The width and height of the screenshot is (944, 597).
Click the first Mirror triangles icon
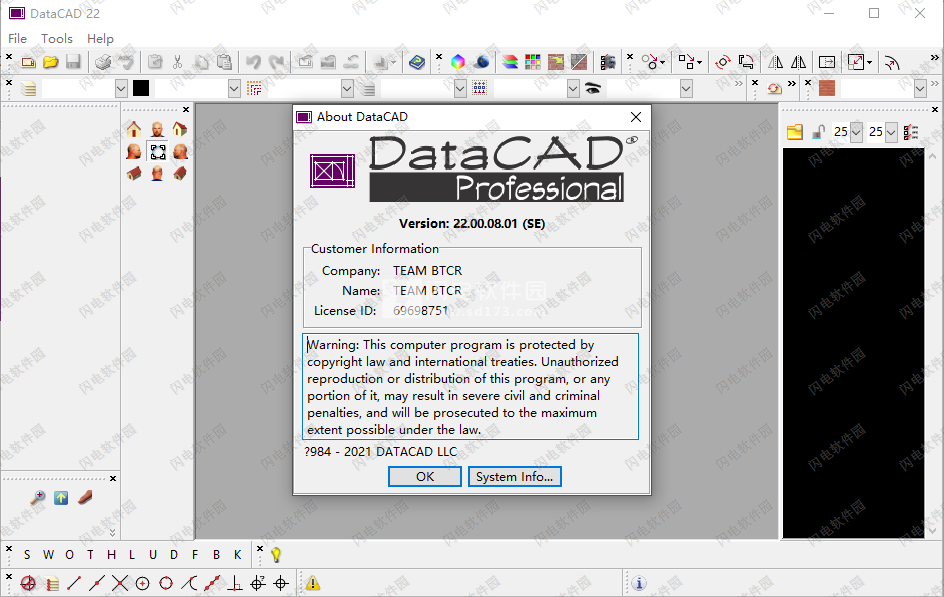coord(775,62)
